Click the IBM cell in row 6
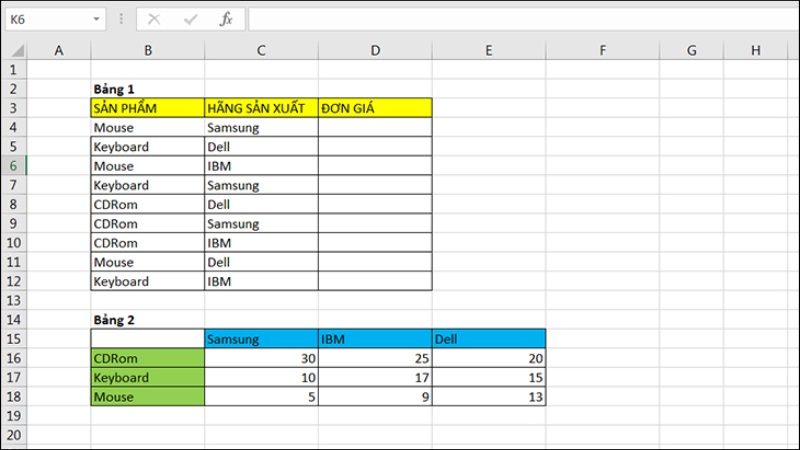The width and height of the screenshot is (800, 450). pos(261,166)
